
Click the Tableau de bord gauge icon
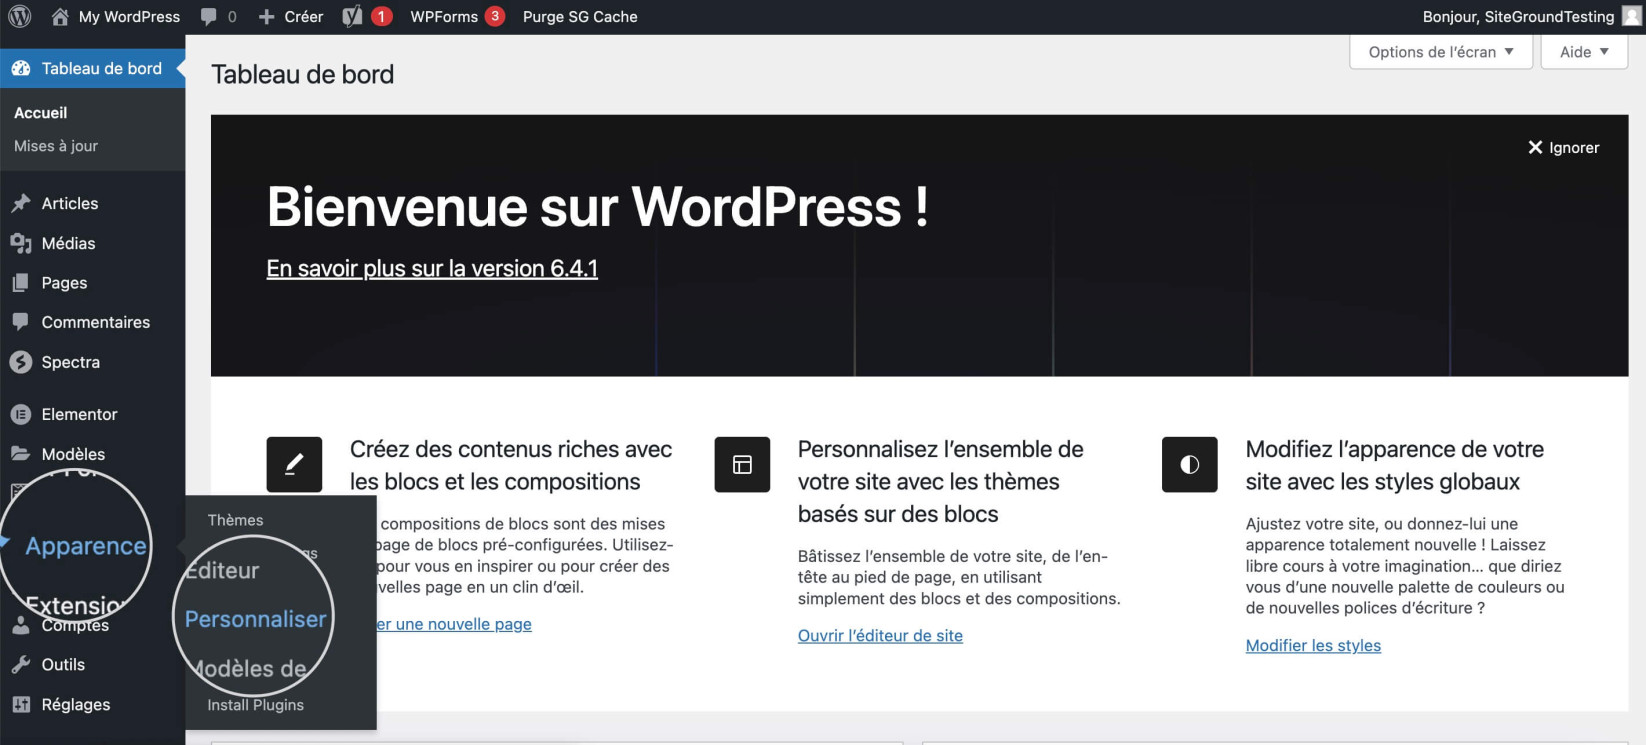21,69
